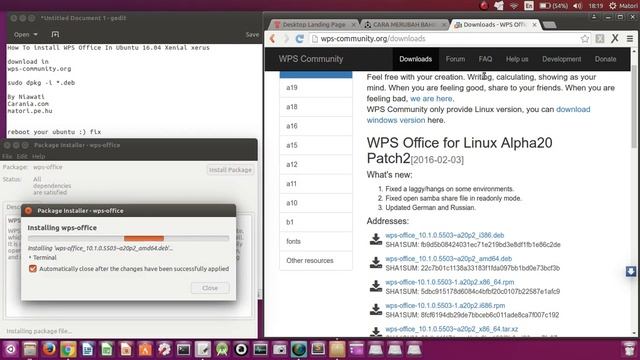Click the installing wps-office progress bar
The width and height of the screenshot is (640, 360).
point(128,238)
